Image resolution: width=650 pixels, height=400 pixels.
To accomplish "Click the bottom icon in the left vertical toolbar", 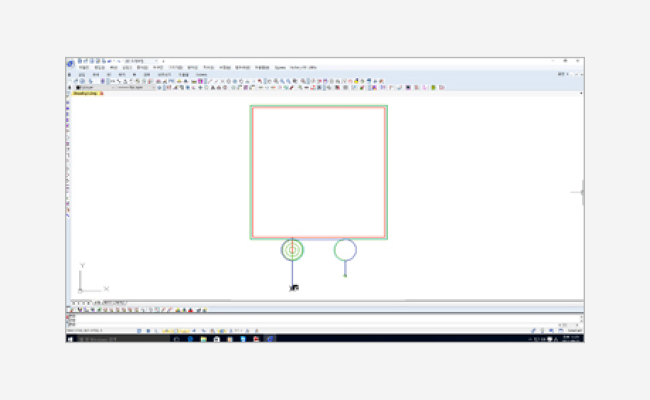I will [x=68, y=216].
